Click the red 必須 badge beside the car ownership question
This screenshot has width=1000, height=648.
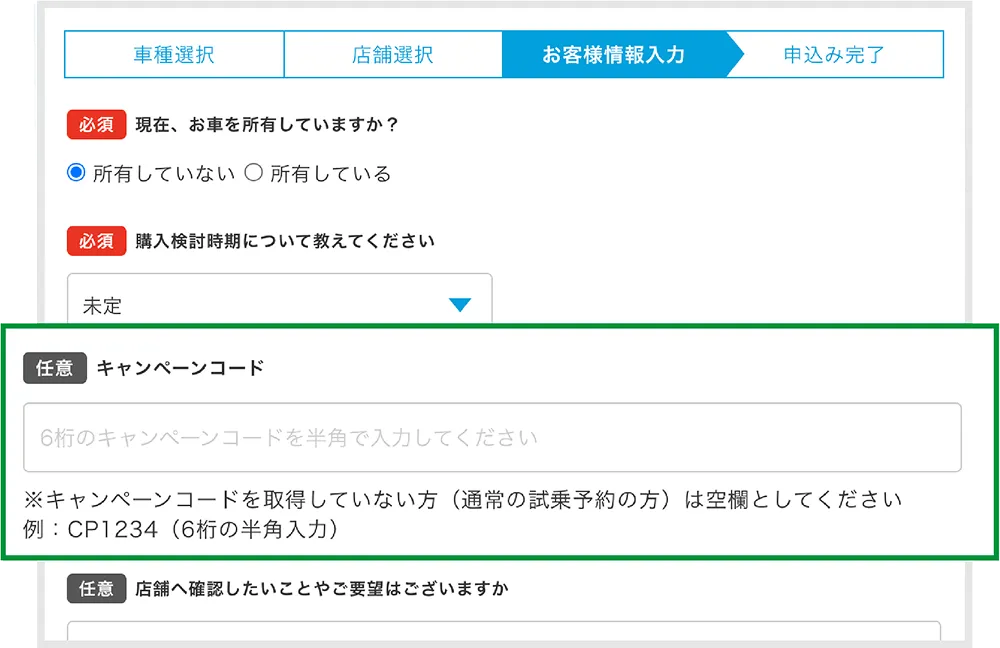coord(96,124)
